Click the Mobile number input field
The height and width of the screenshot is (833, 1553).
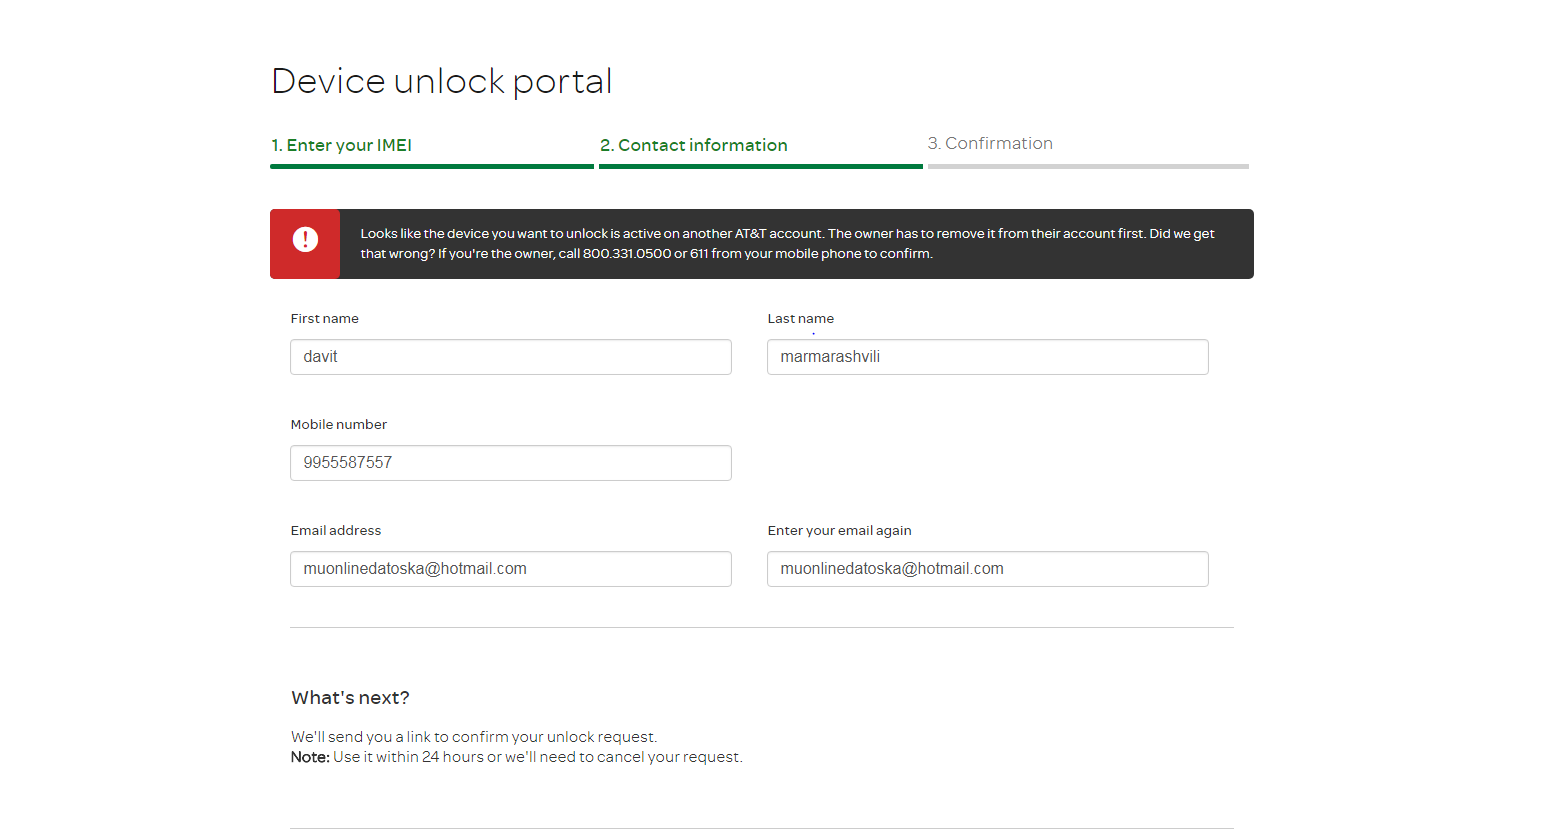pos(510,463)
